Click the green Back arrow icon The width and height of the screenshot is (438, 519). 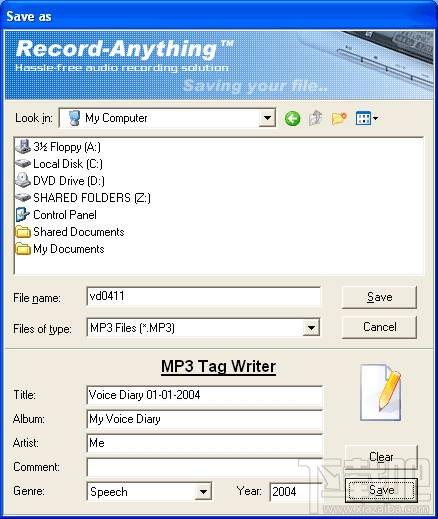(292, 118)
